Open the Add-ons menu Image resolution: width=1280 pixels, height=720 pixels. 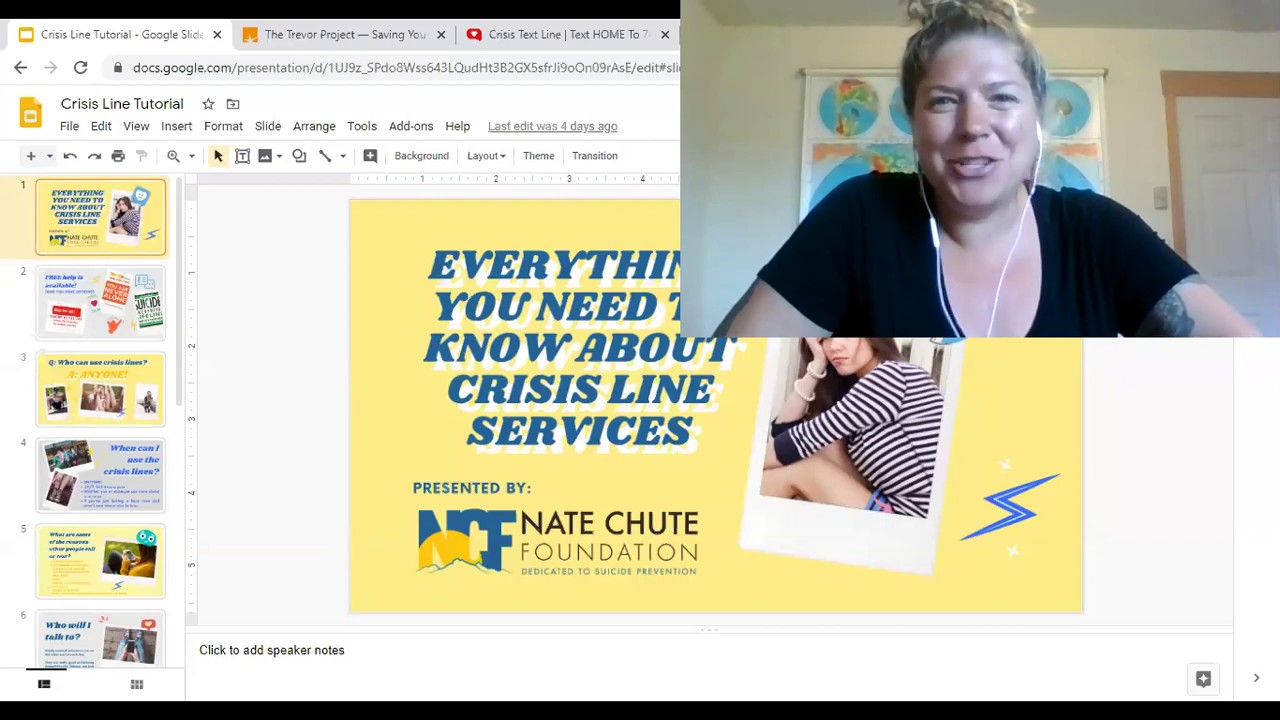pyautogui.click(x=411, y=126)
